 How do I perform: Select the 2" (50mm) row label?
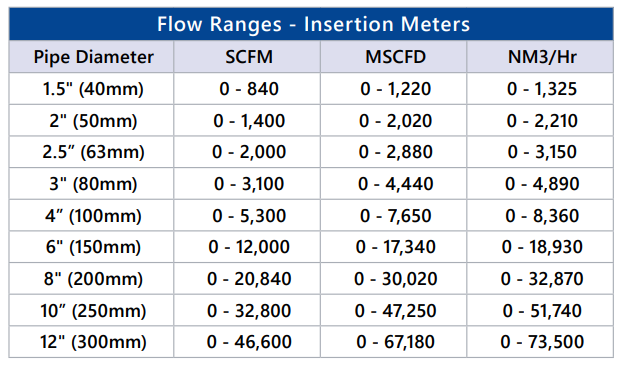93,121
